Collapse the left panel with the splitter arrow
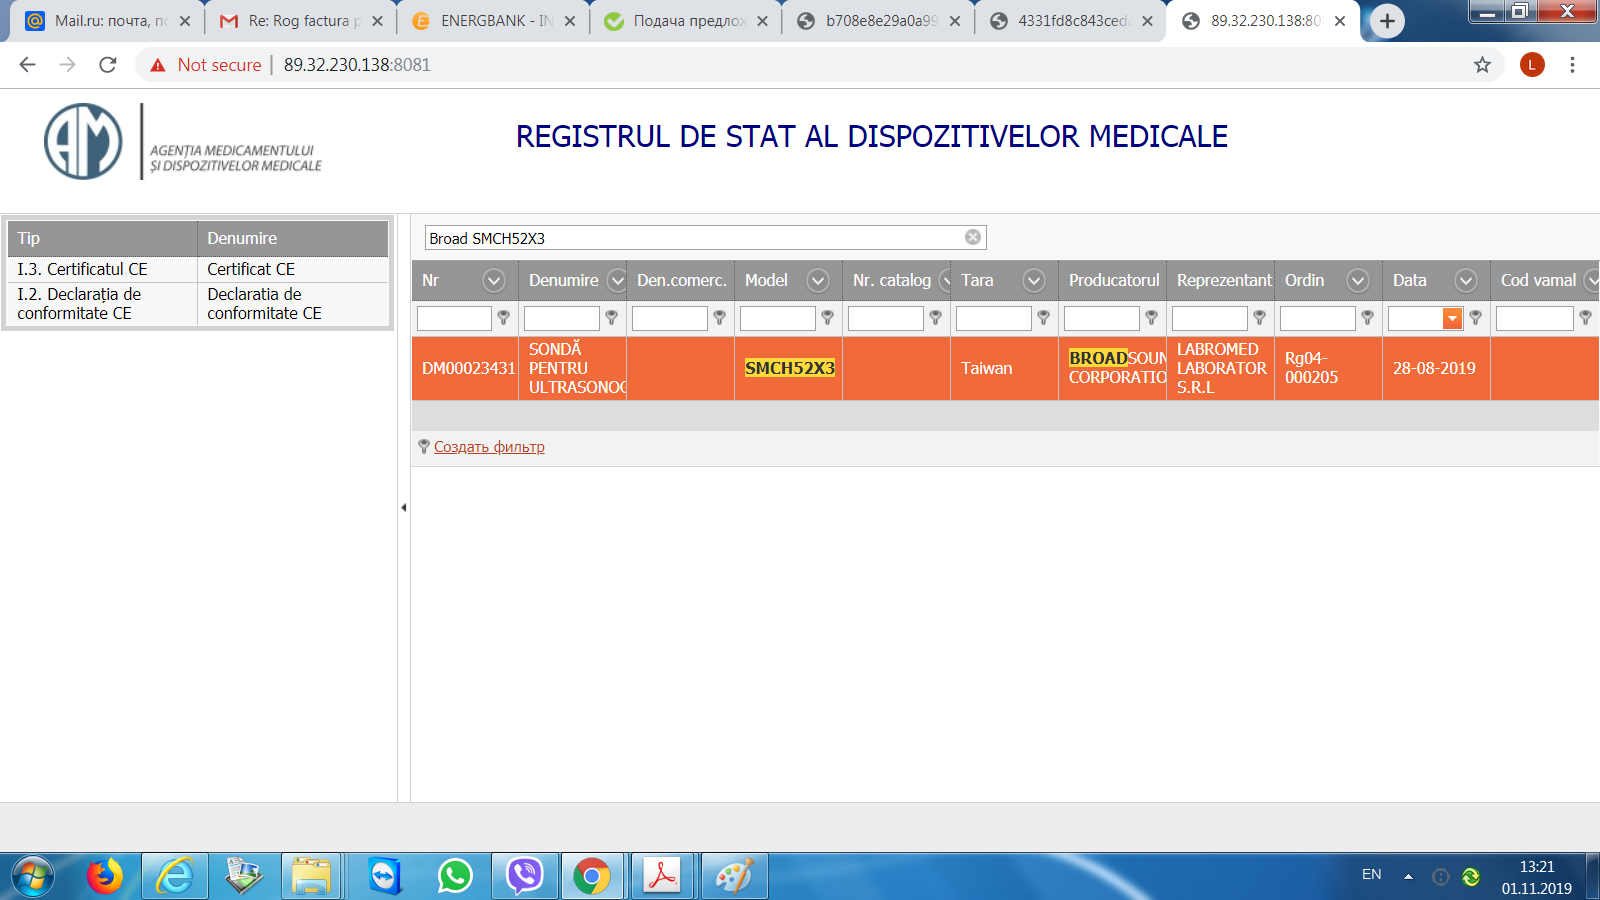This screenshot has width=1600, height=900. (403, 508)
